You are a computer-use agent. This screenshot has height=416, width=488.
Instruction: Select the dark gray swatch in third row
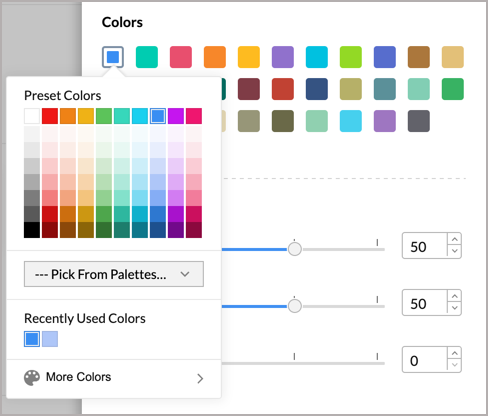click(419, 121)
